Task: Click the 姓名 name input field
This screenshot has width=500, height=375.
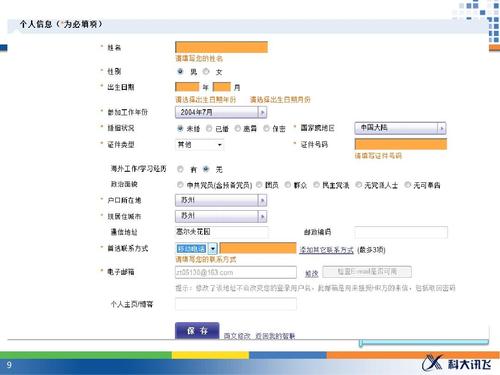Action: coord(221,47)
